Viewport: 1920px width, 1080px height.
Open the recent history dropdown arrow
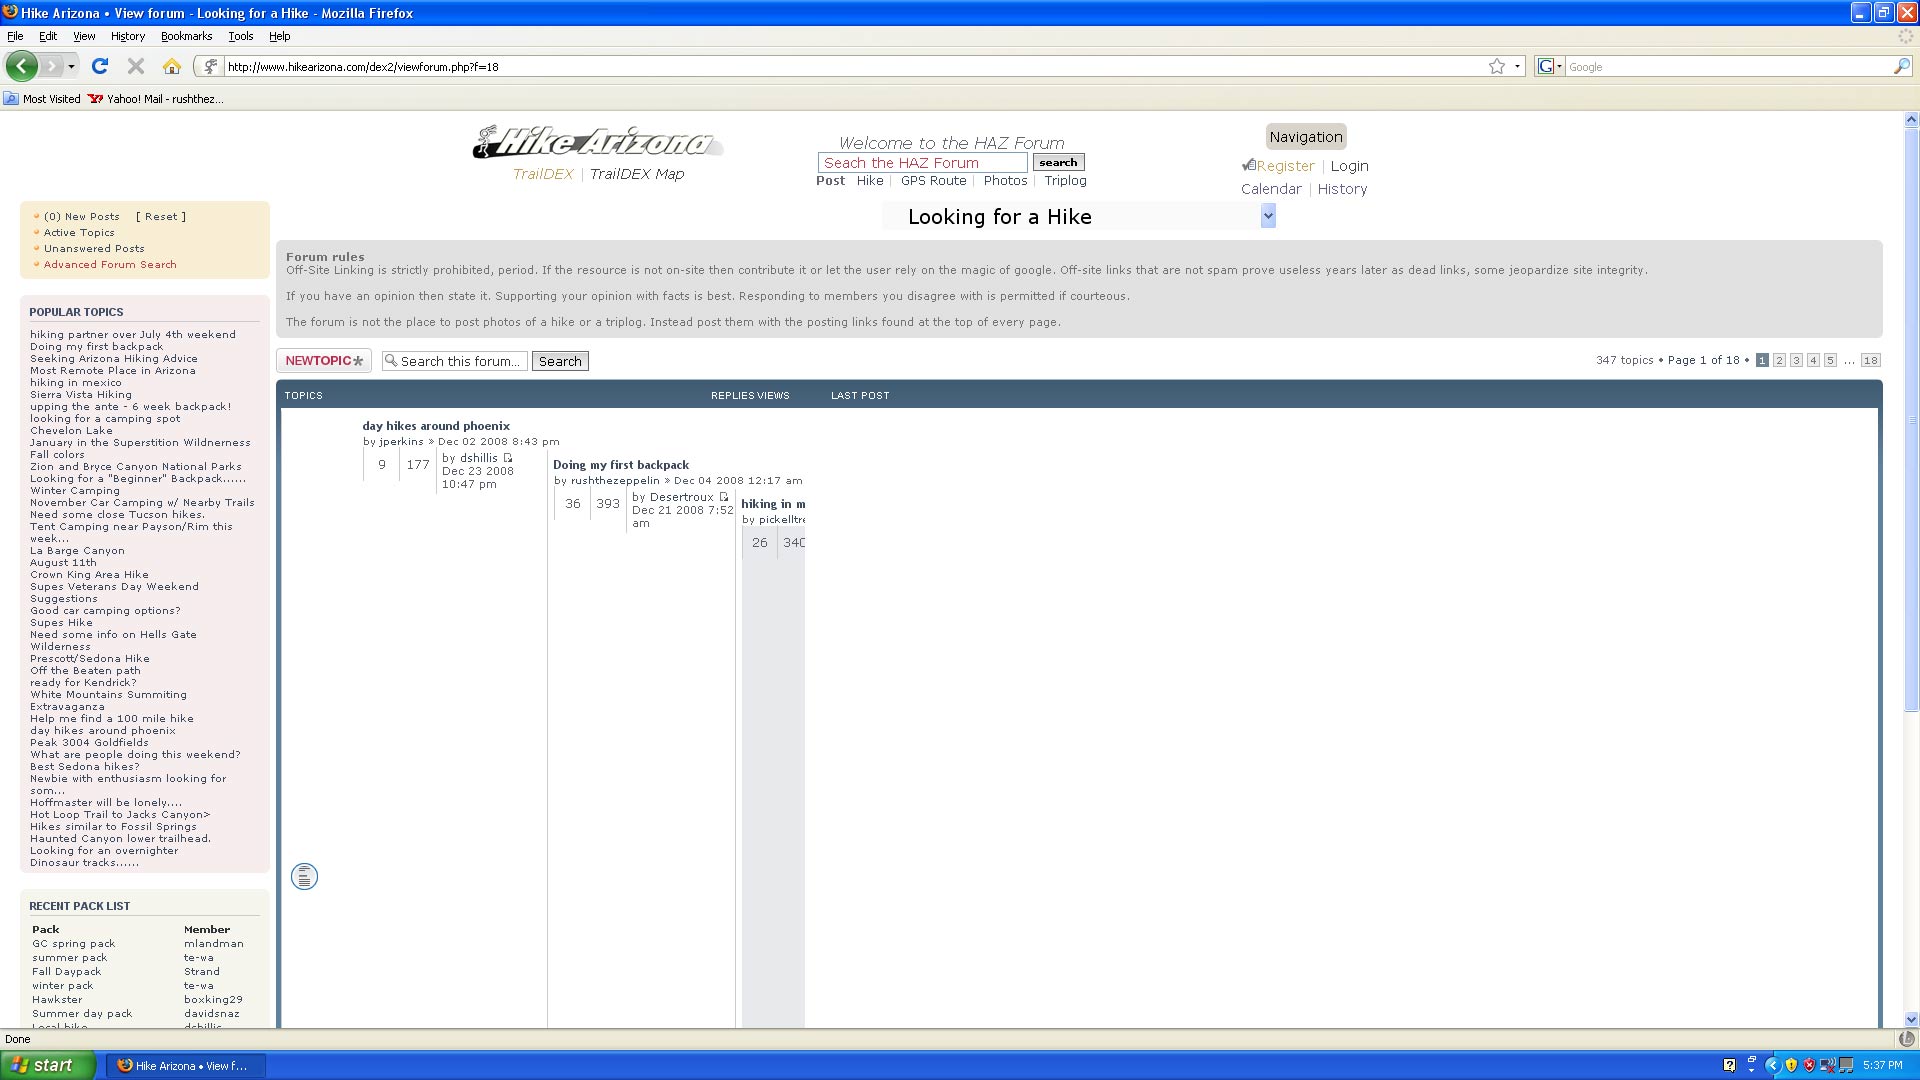[71, 66]
